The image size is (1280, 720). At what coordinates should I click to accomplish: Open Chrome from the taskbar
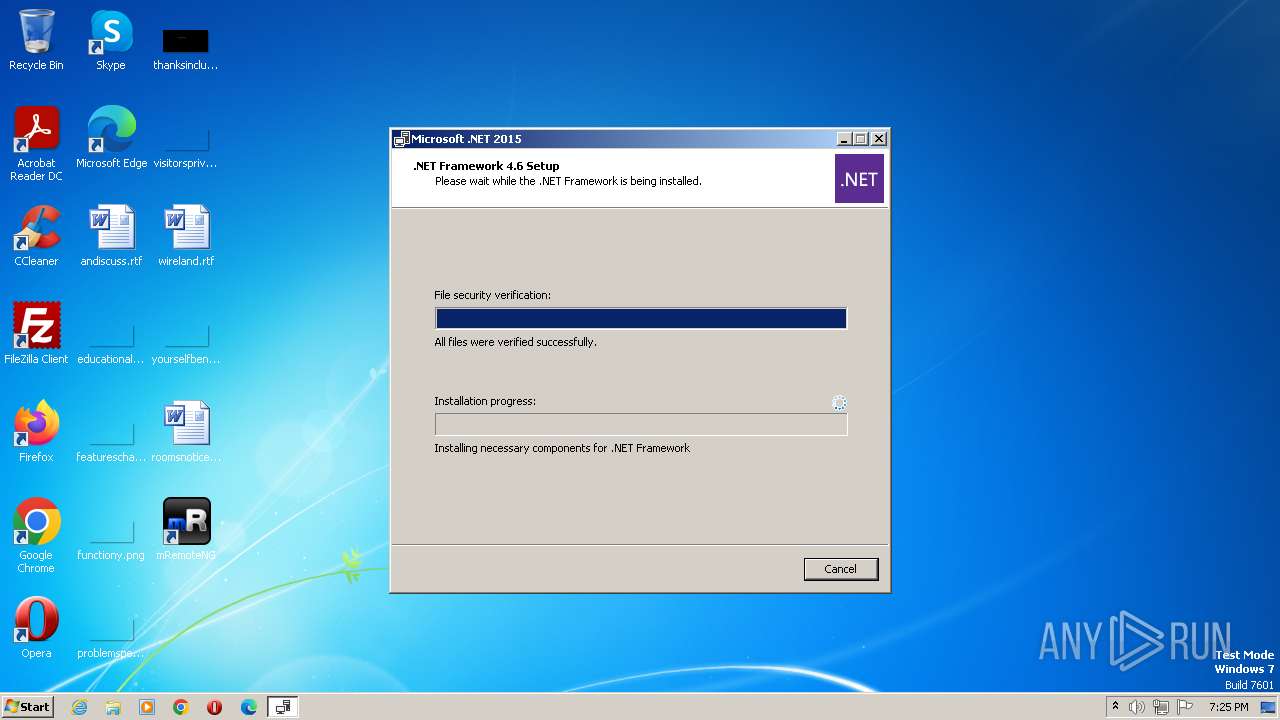[181, 707]
